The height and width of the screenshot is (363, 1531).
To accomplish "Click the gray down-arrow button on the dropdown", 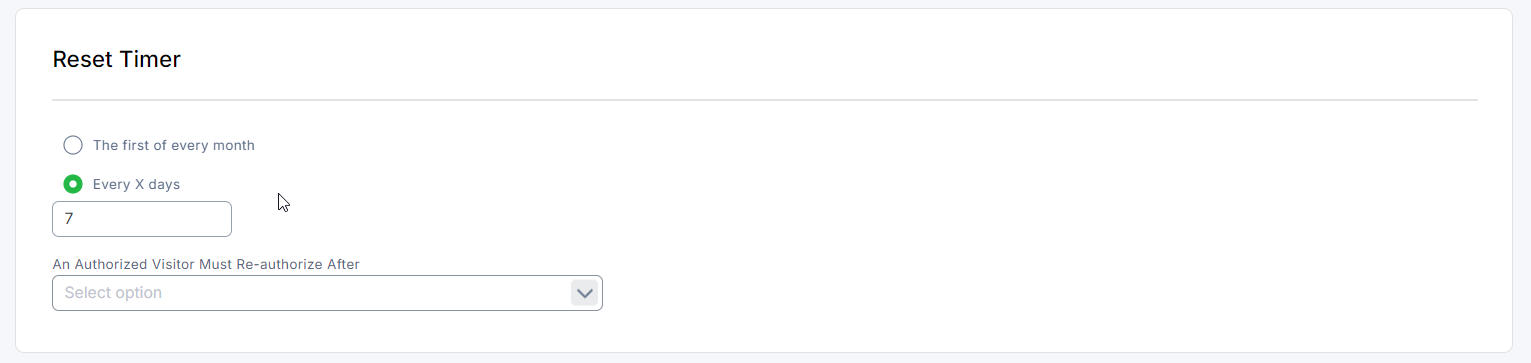I will 585,293.
